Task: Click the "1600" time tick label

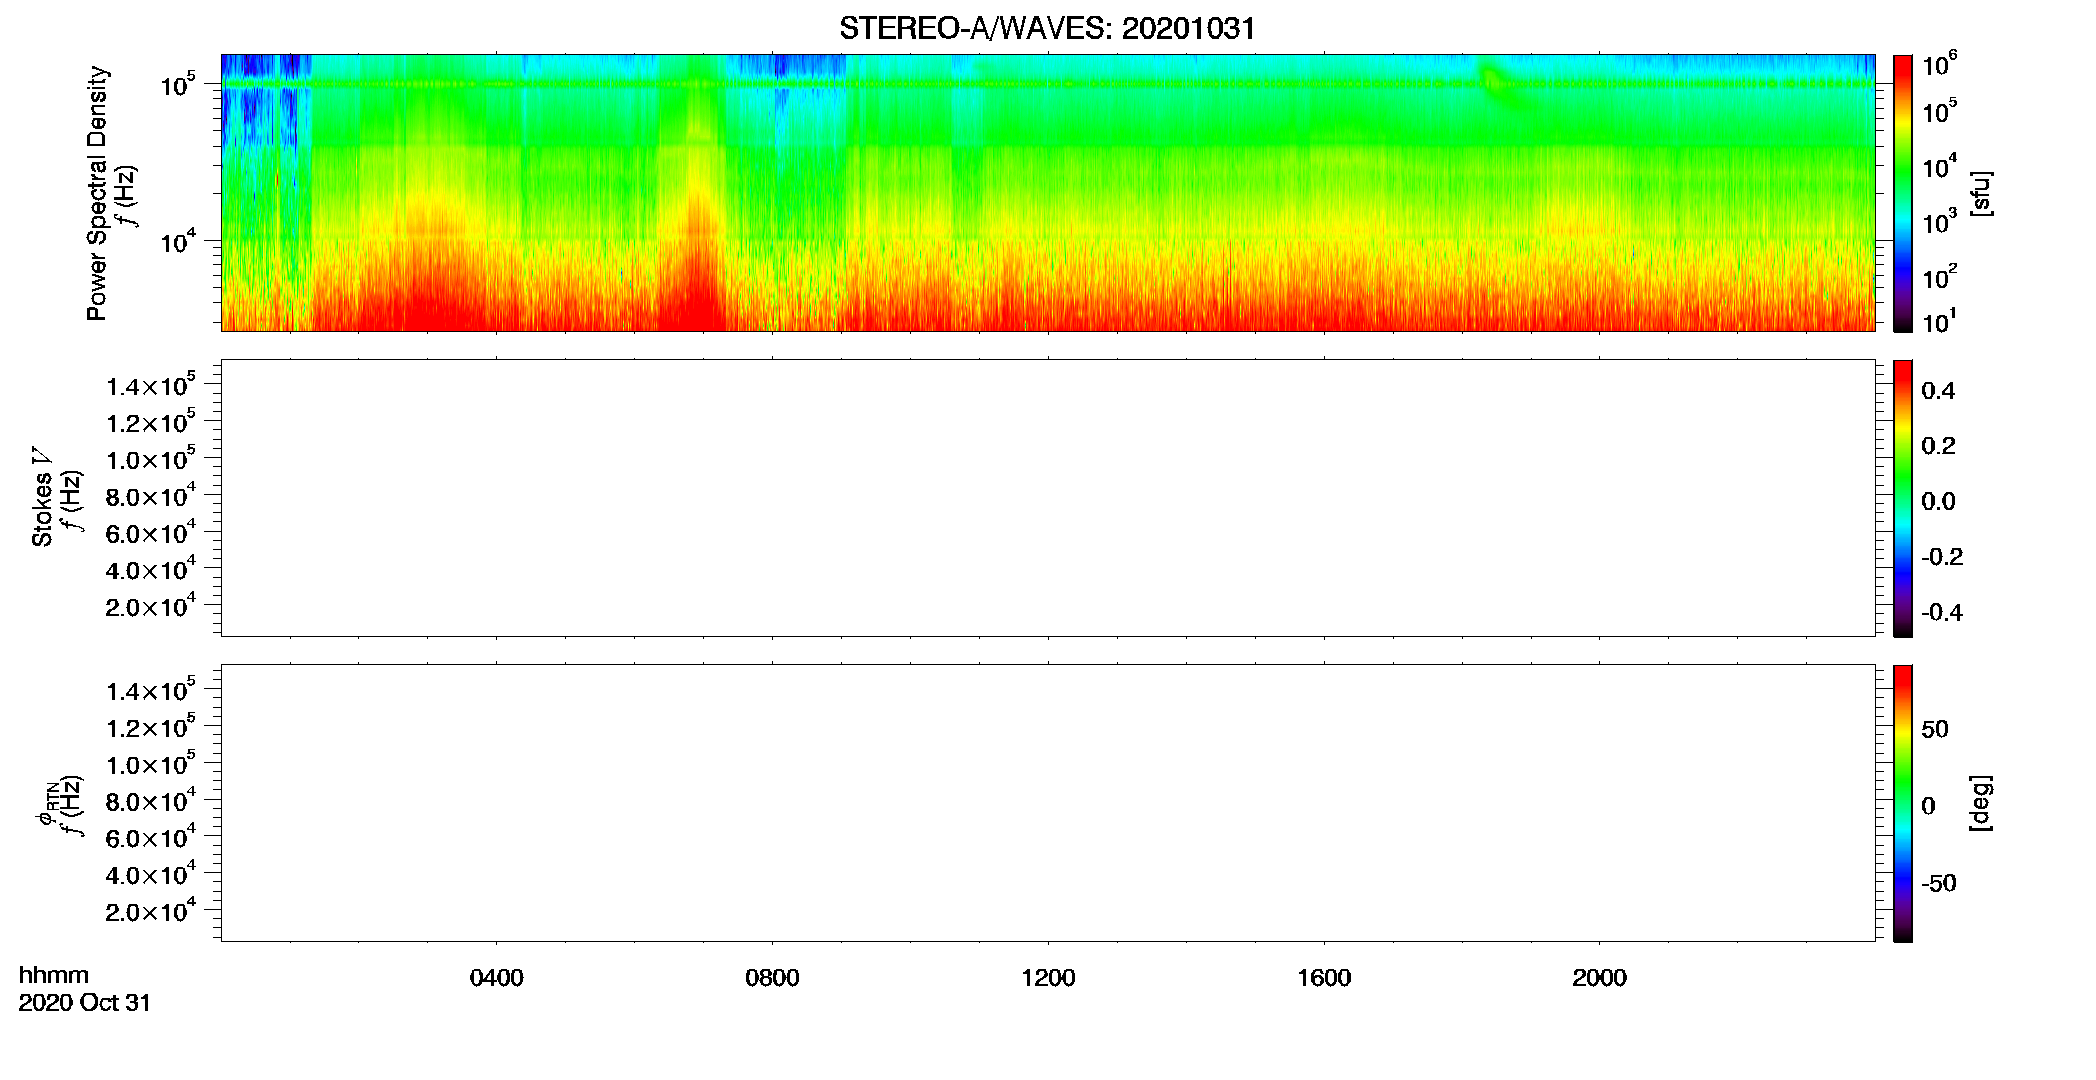Action: [1324, 978]
